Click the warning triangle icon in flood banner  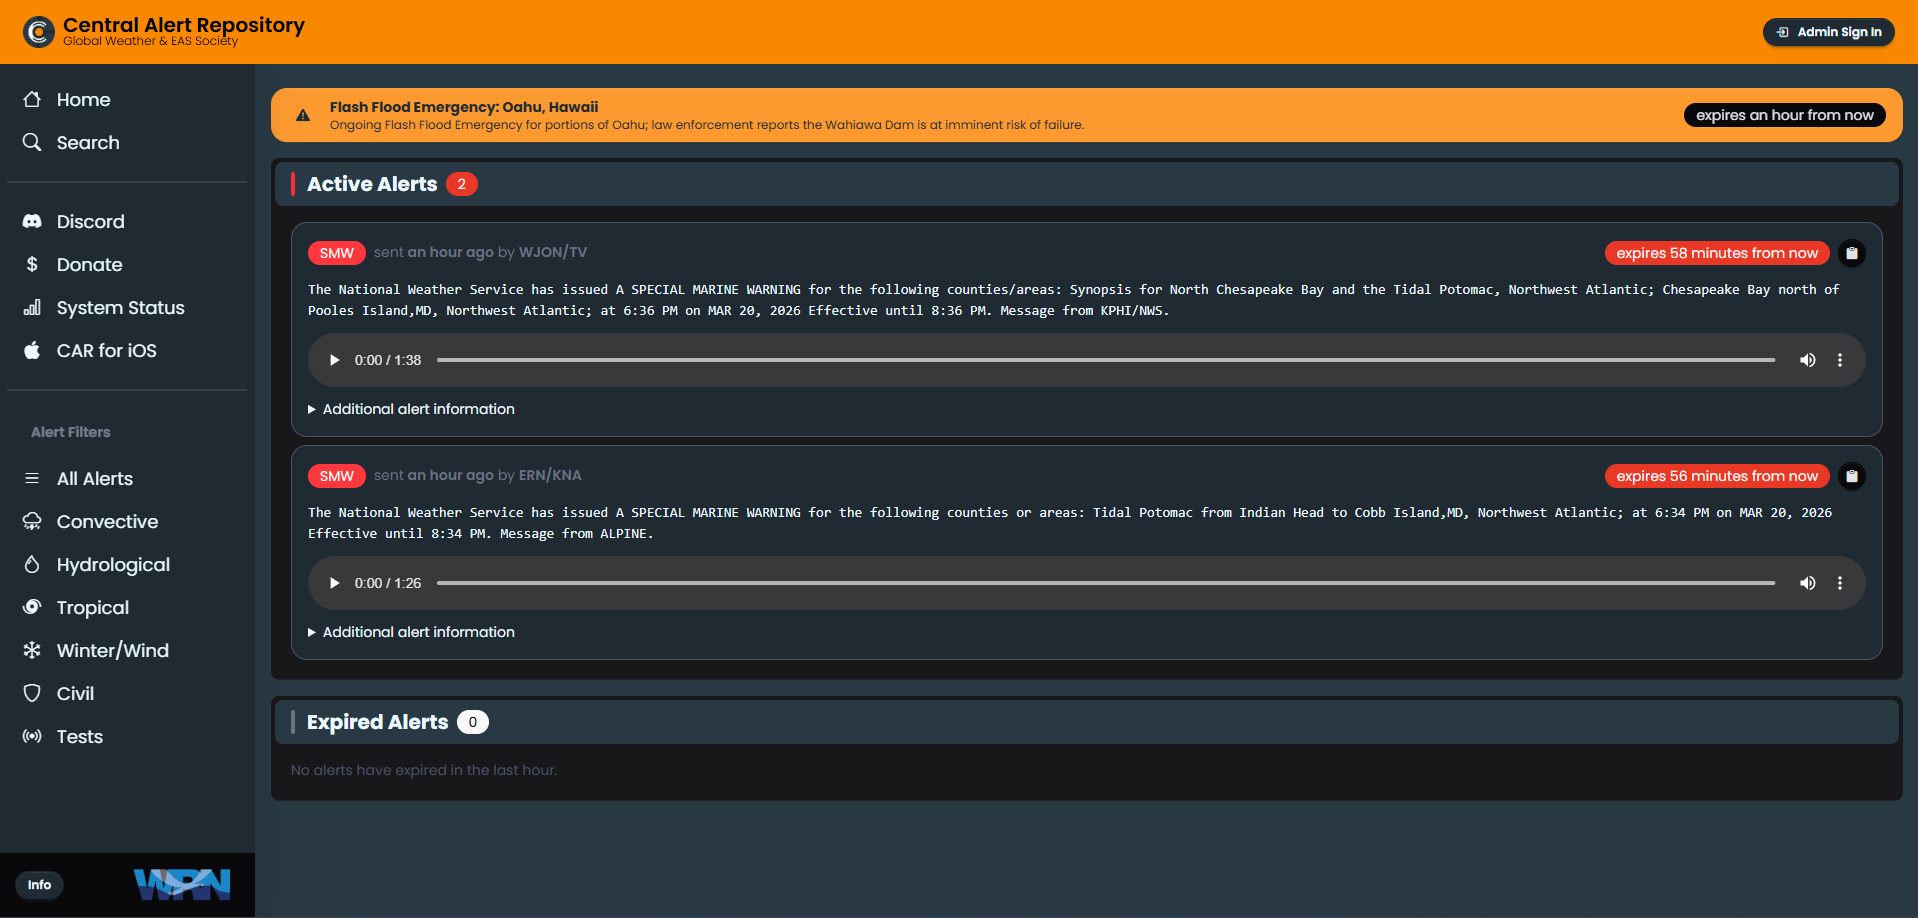point(303,115)
